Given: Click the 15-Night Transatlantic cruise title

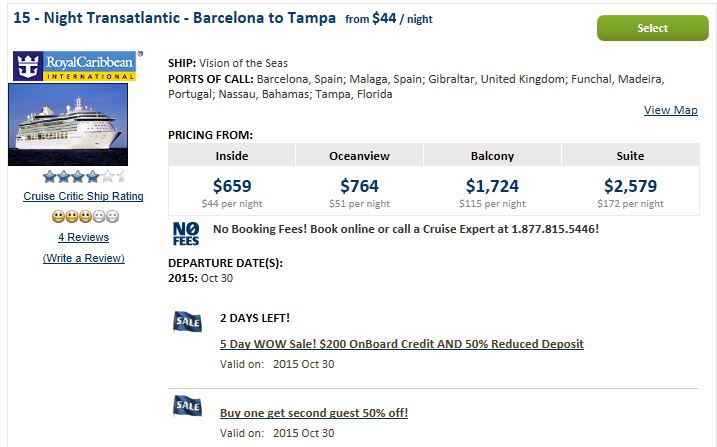Looking at the screenshot, I should coord(174,18).
